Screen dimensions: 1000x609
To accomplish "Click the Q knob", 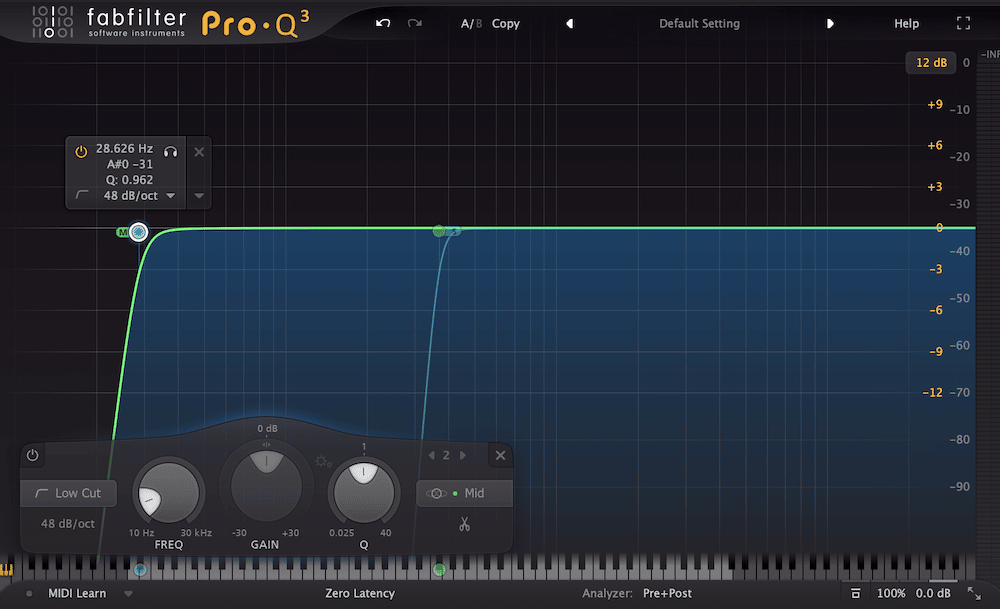I will click(364, 493).
